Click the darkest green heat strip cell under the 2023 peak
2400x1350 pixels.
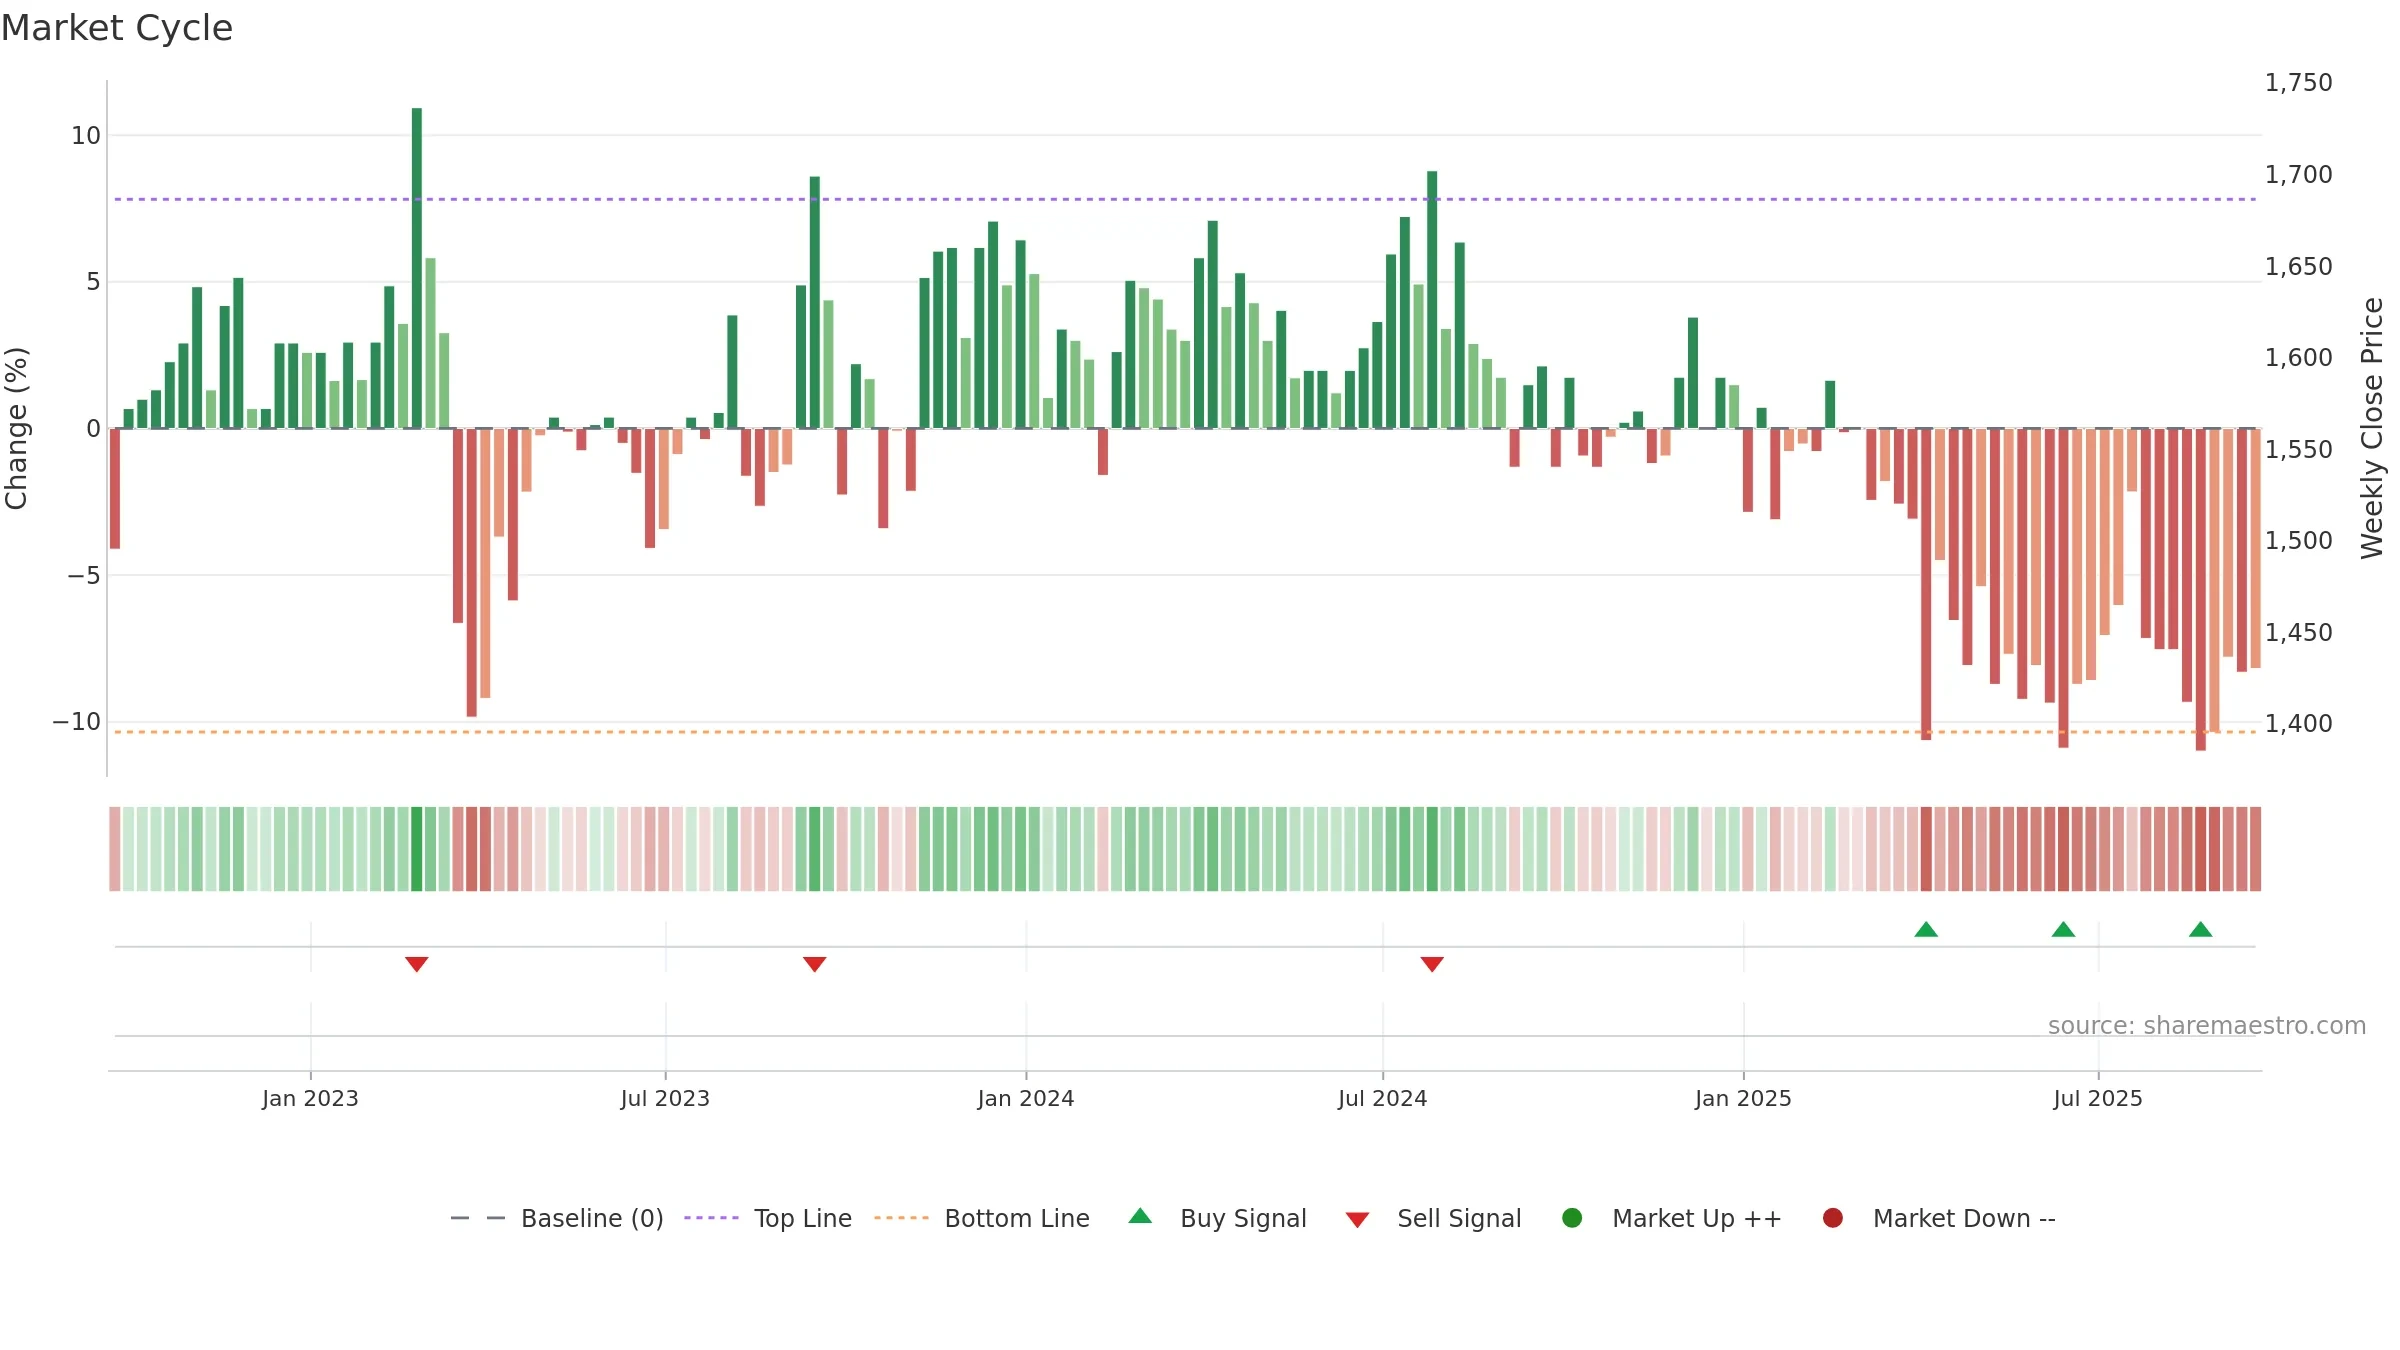[417, 849]
